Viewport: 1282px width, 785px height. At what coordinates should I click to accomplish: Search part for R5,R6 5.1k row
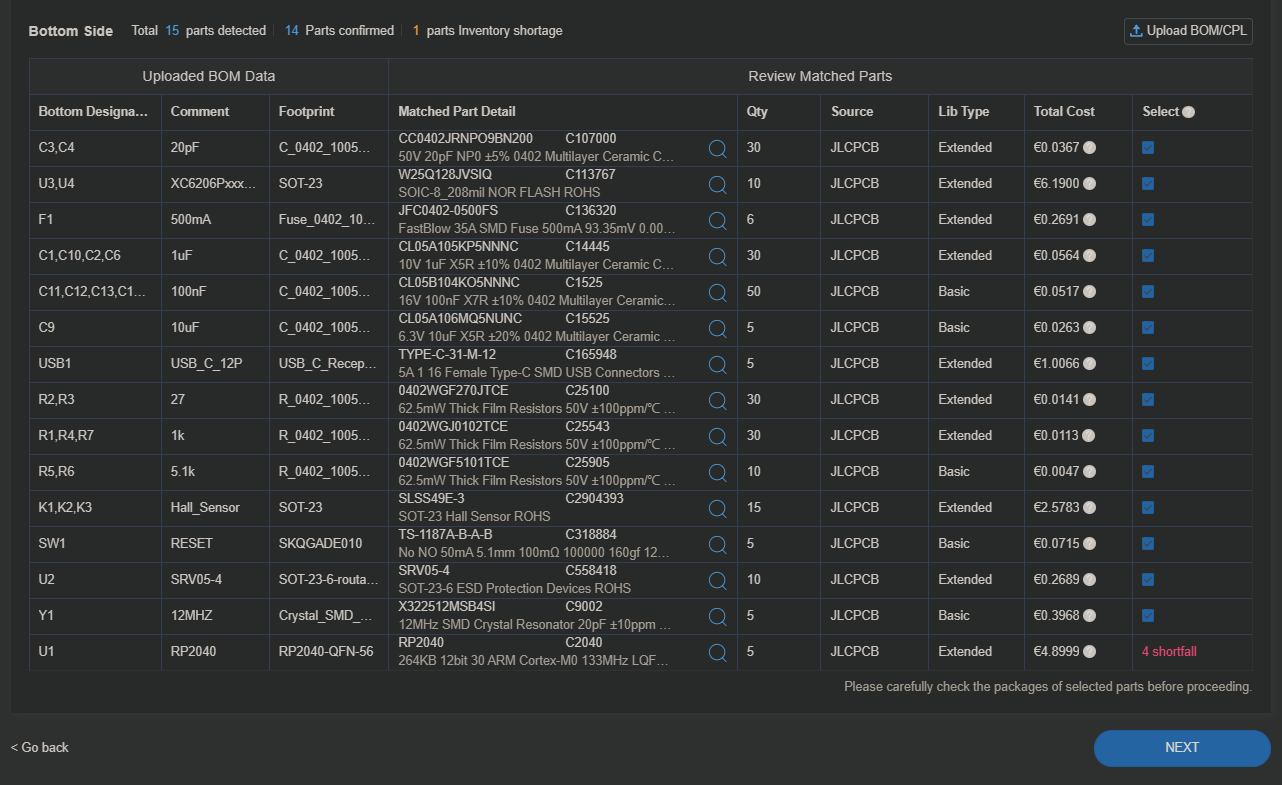(x=717, y=473)
